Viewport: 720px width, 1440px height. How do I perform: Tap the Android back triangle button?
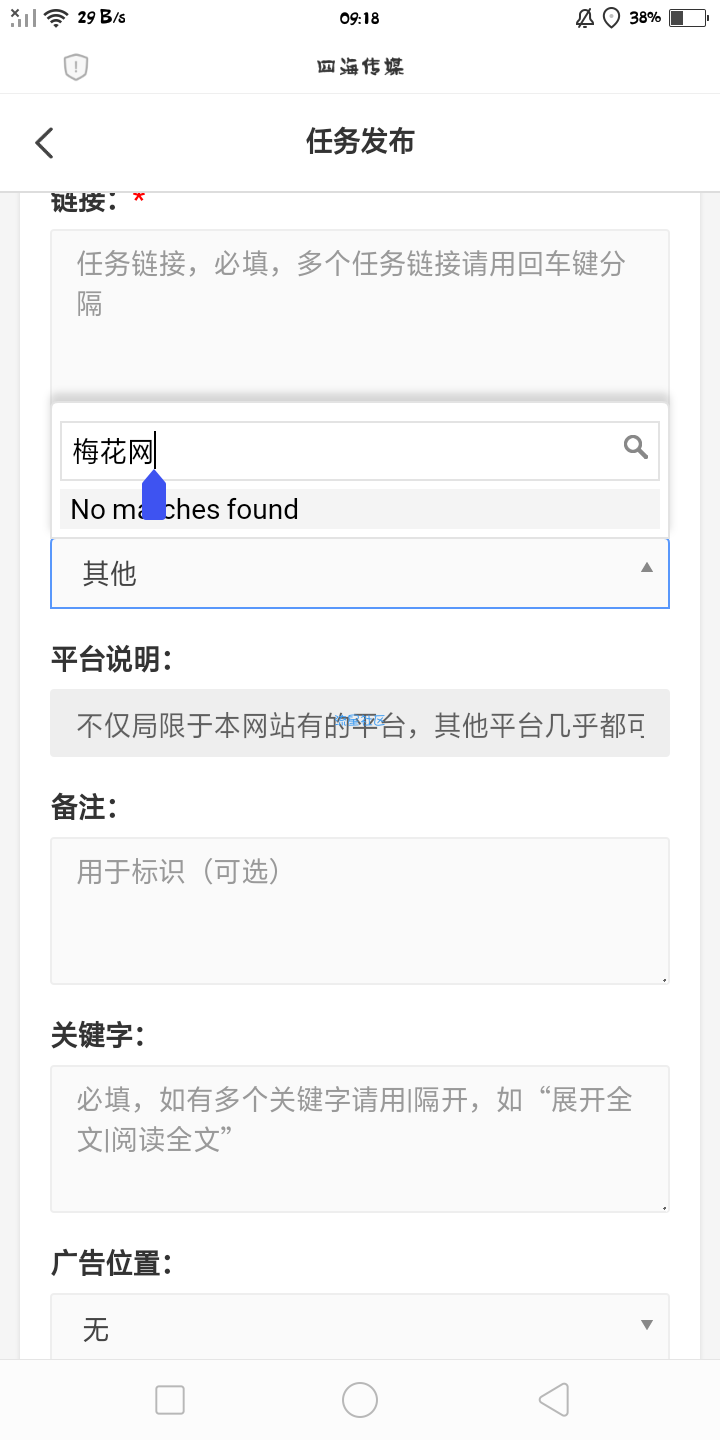553,1400
